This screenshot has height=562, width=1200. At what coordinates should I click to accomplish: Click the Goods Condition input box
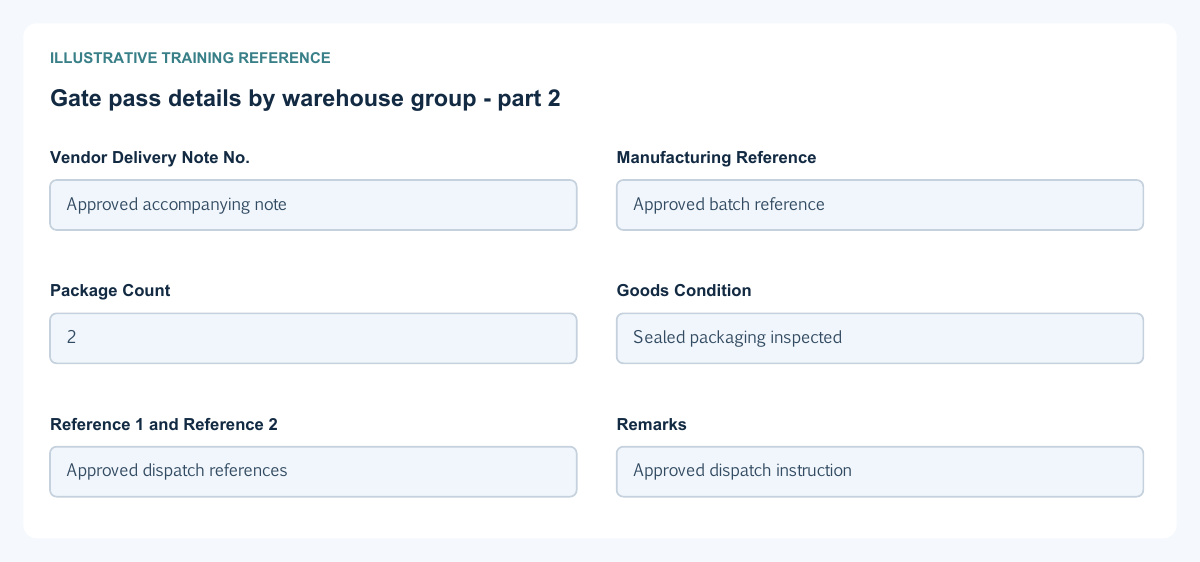[880, 338]
